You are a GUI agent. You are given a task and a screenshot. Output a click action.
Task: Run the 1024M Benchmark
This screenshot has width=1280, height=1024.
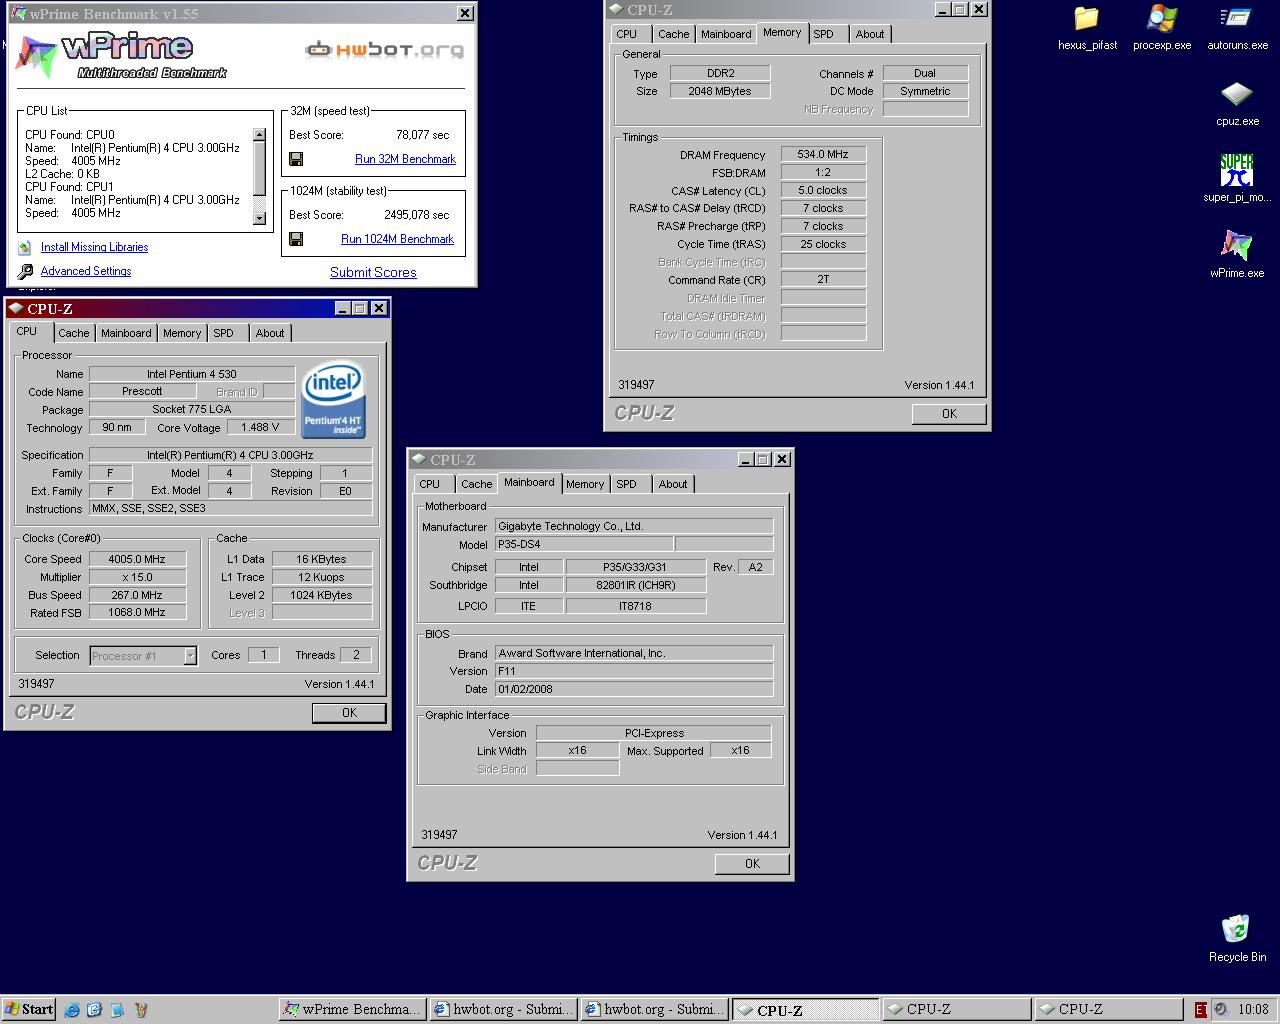click(397, 239)
